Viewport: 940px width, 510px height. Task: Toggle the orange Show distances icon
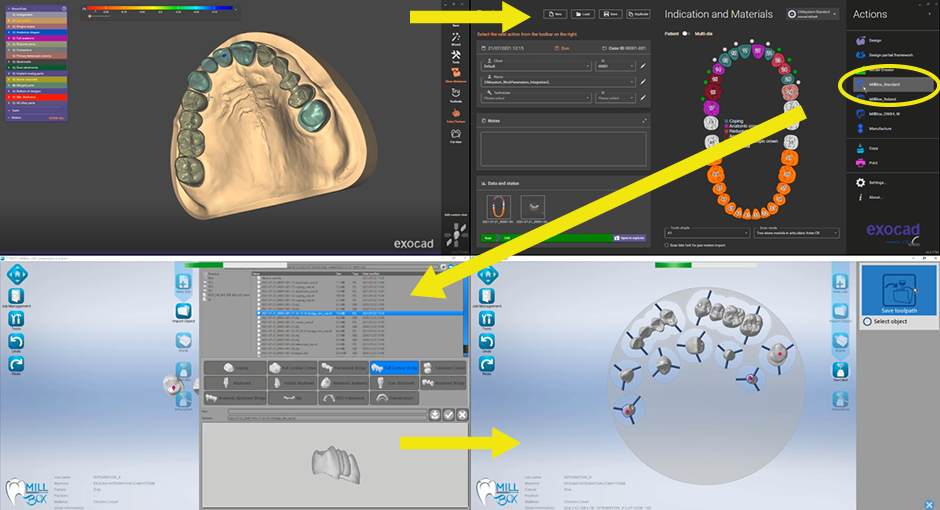click(x=456, y=75)
